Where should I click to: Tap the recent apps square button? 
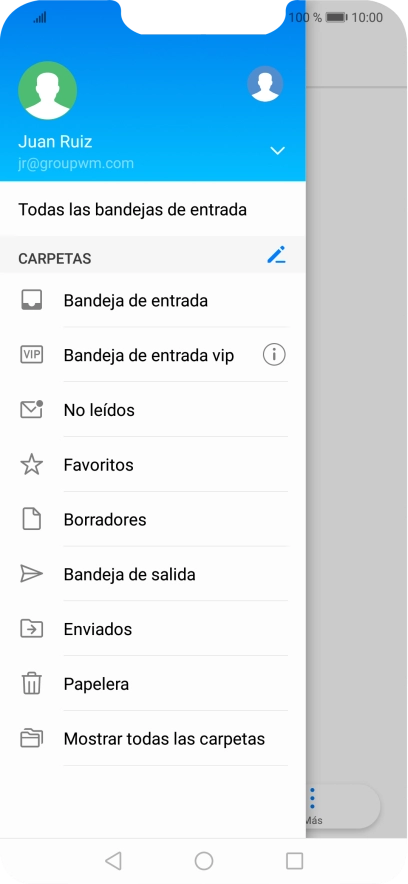[295, 861]
